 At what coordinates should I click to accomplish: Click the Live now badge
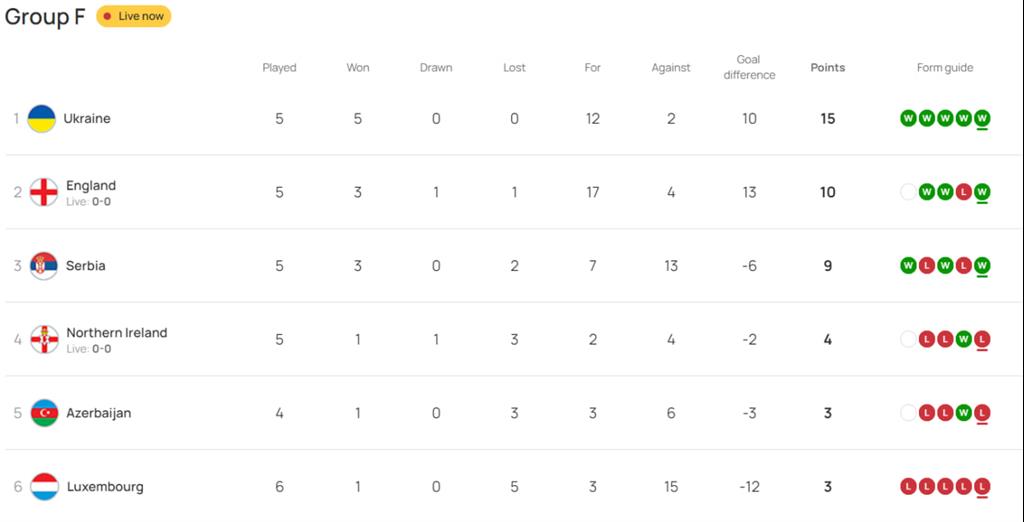pyautogui.click(x=134, y=16)
